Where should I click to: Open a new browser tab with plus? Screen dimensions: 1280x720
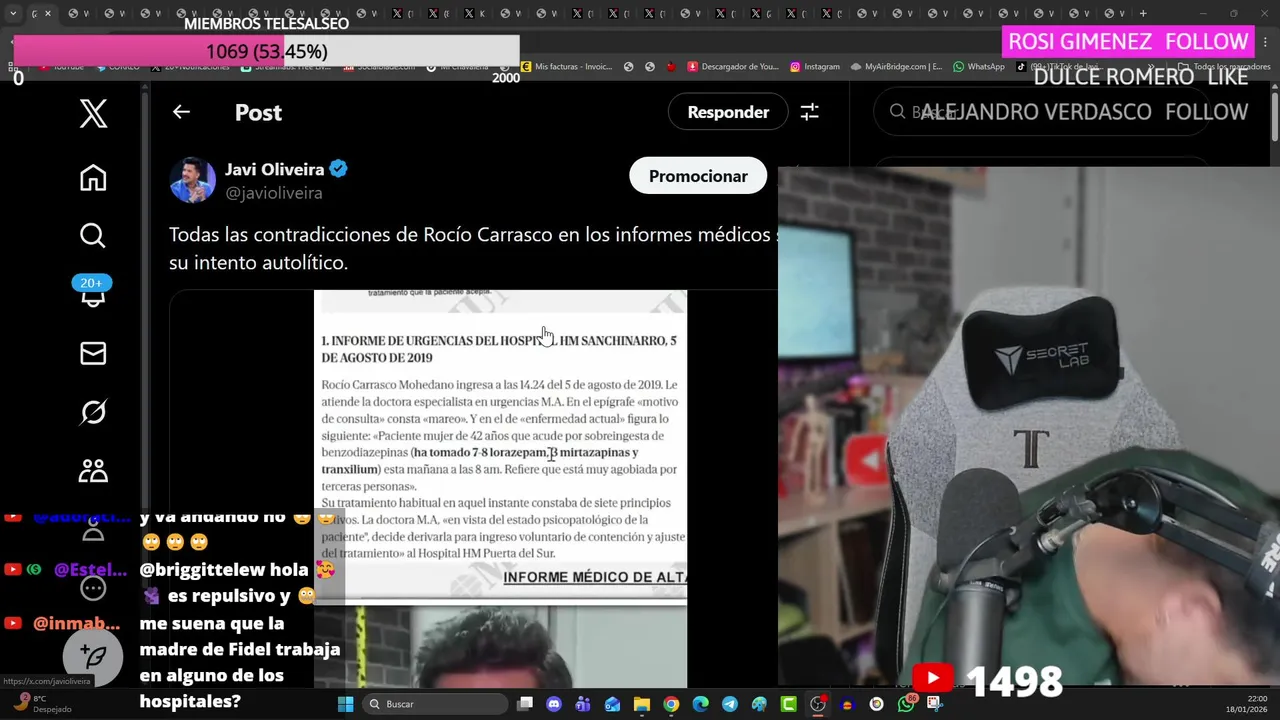[1143, 14]
